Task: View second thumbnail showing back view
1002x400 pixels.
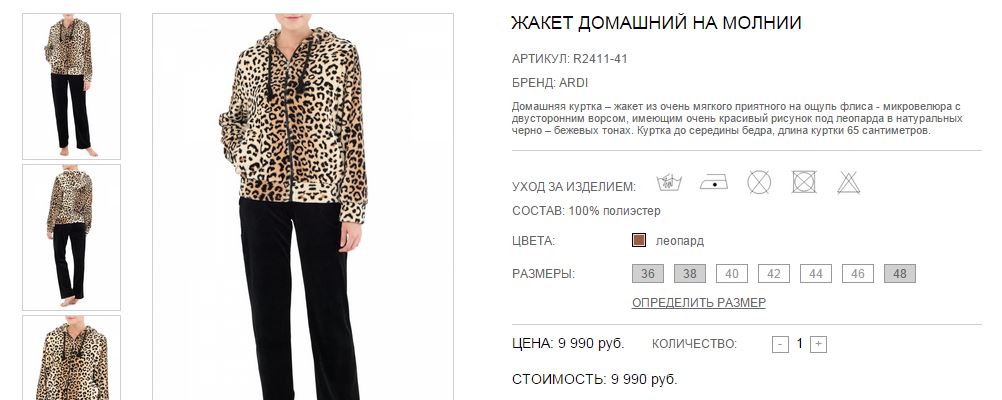Action: point(72,237)
